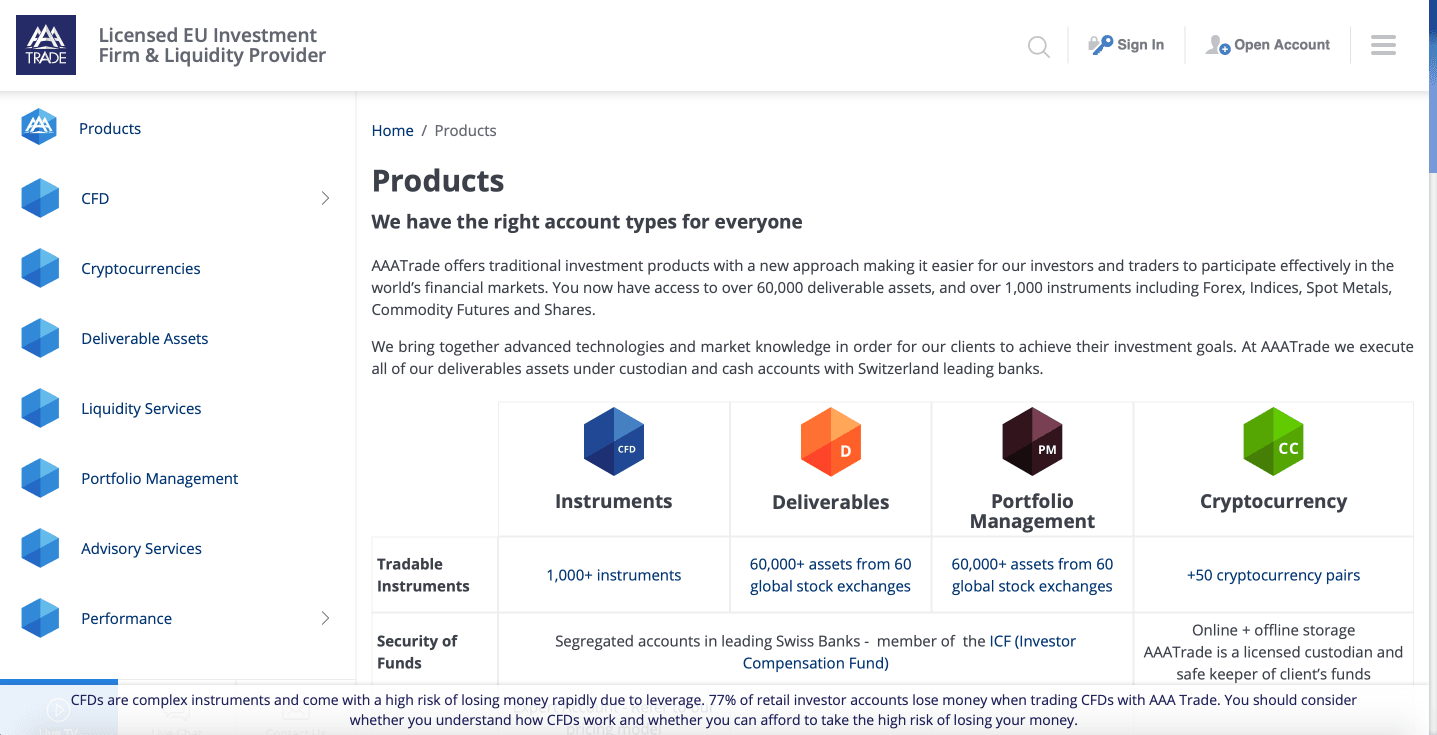1437x735 pixels.
Task: Click the Performance cube icon
Action: click(x=40, y=618)
